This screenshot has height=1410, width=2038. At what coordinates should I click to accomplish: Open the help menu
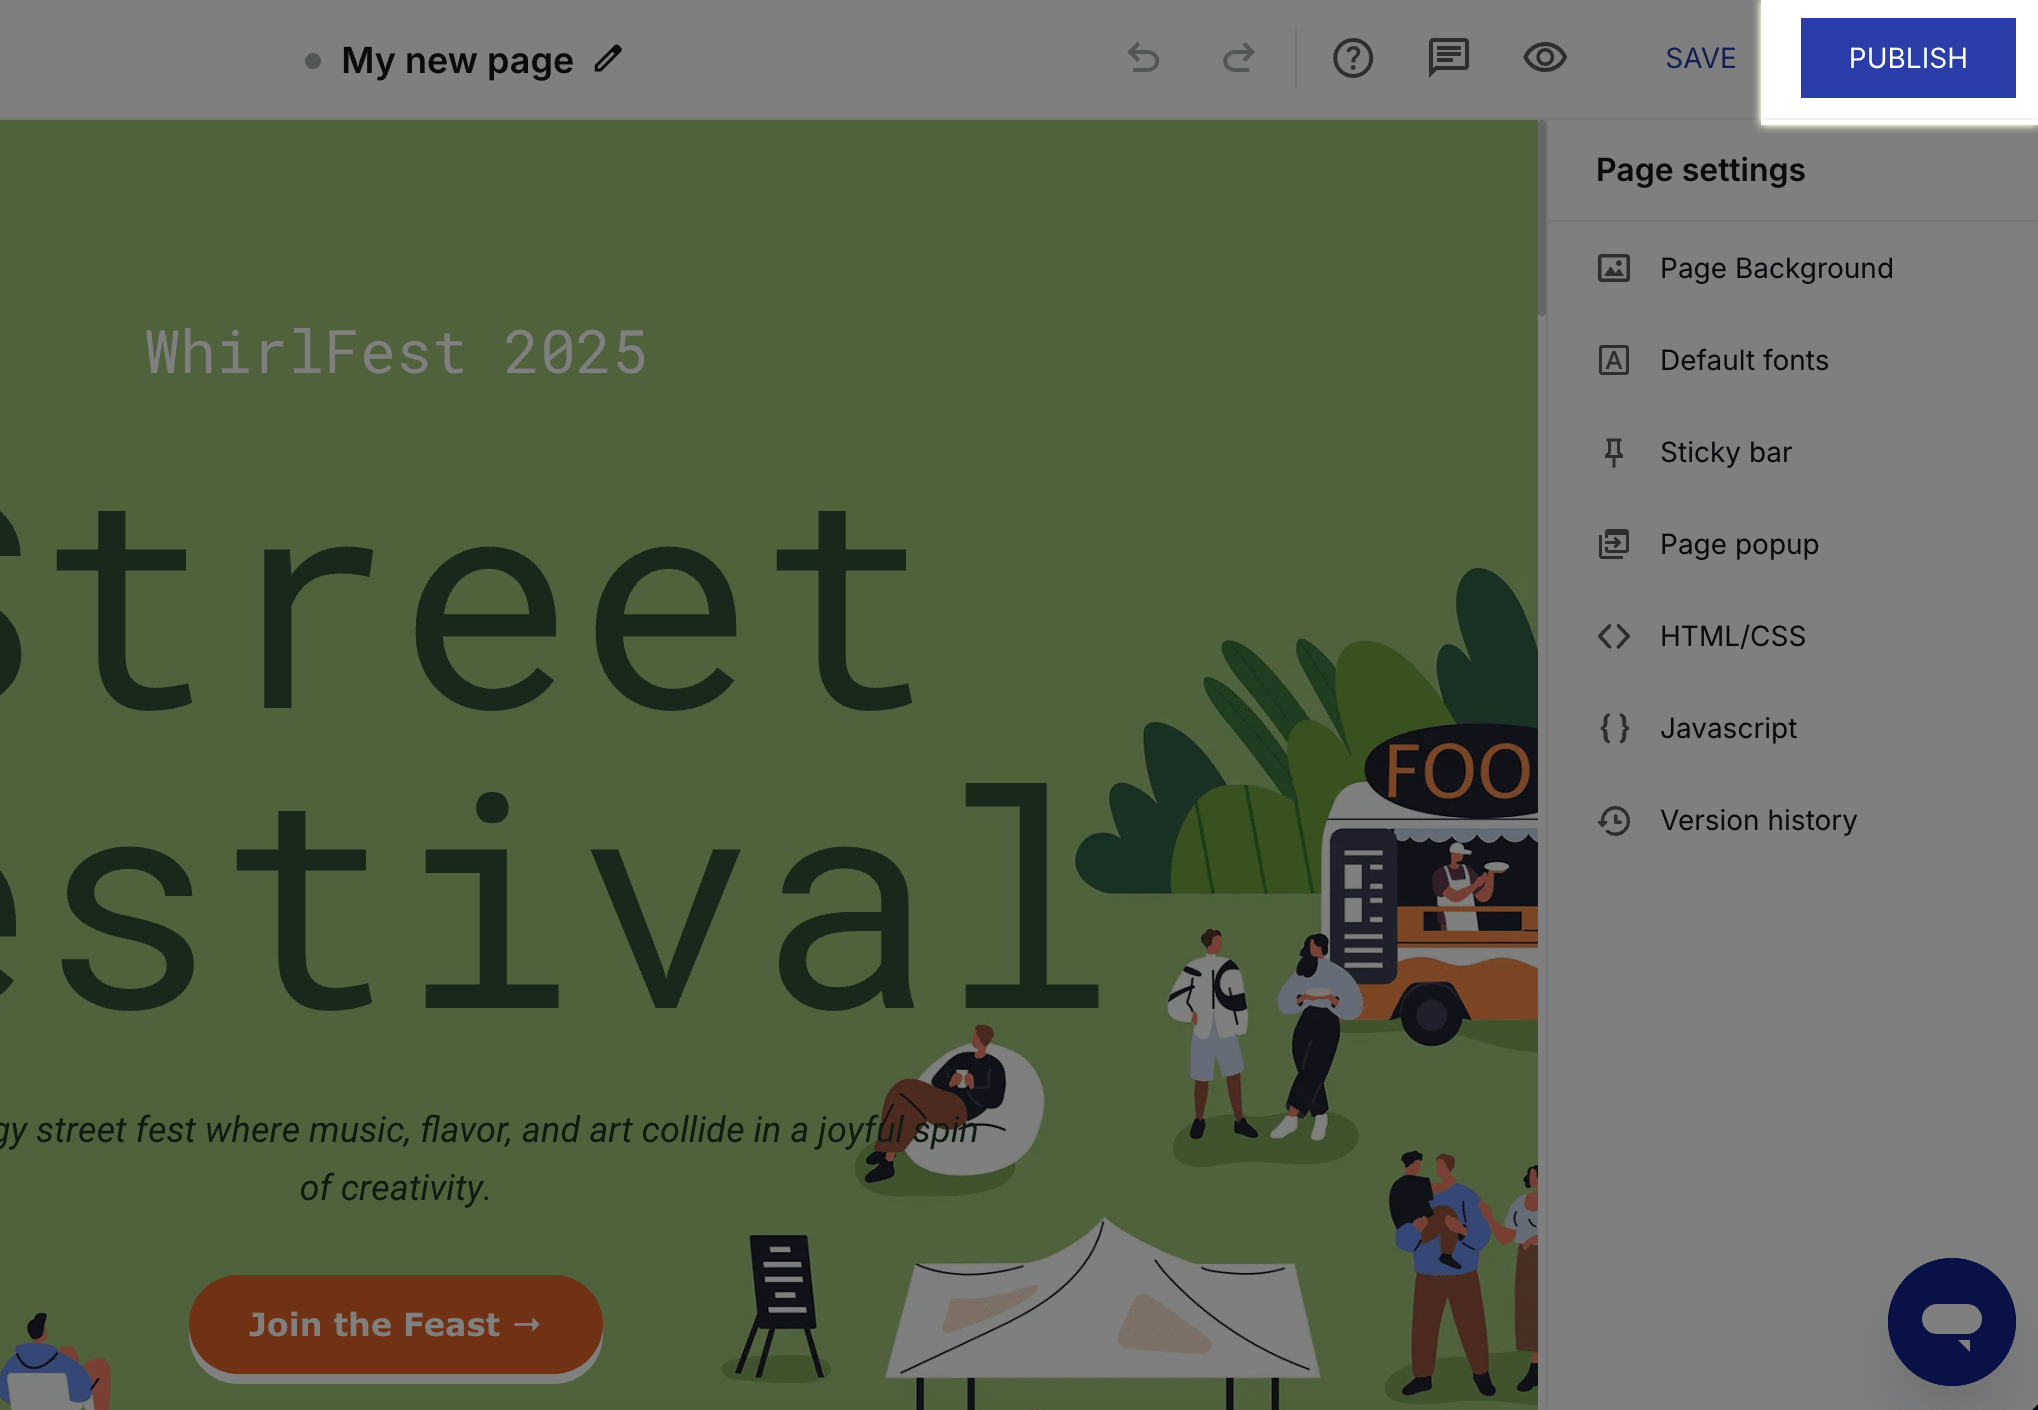pyautogui.click(x=1352, y=58)
